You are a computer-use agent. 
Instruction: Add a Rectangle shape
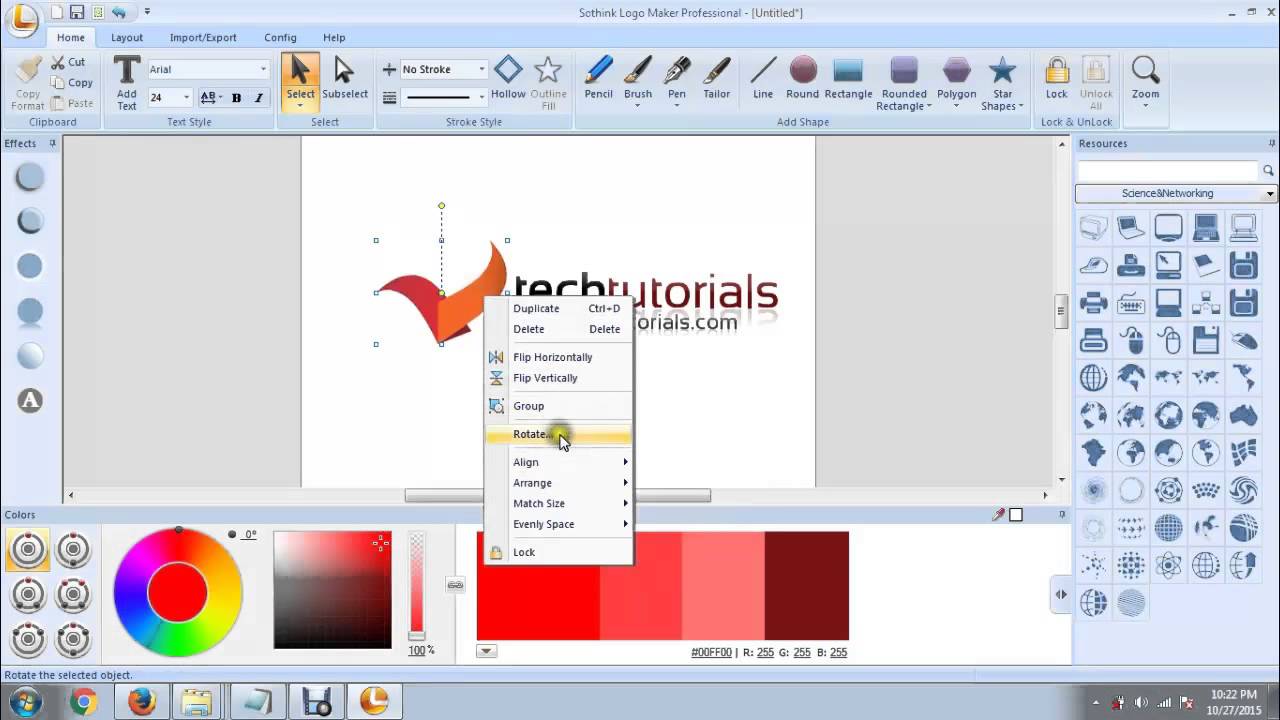pyautogui.click(x=848, y=78)
